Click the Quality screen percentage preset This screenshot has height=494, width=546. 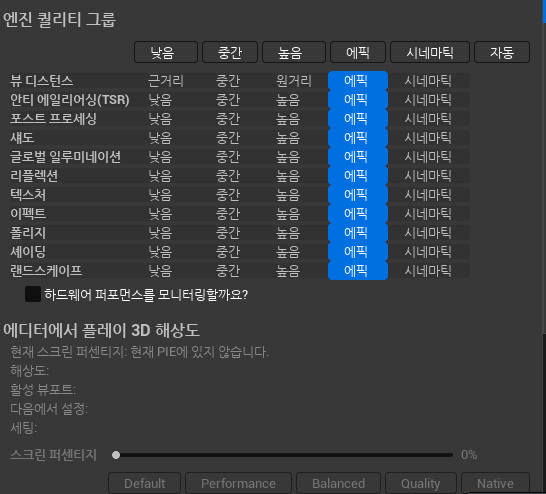(x=421, y=483)
